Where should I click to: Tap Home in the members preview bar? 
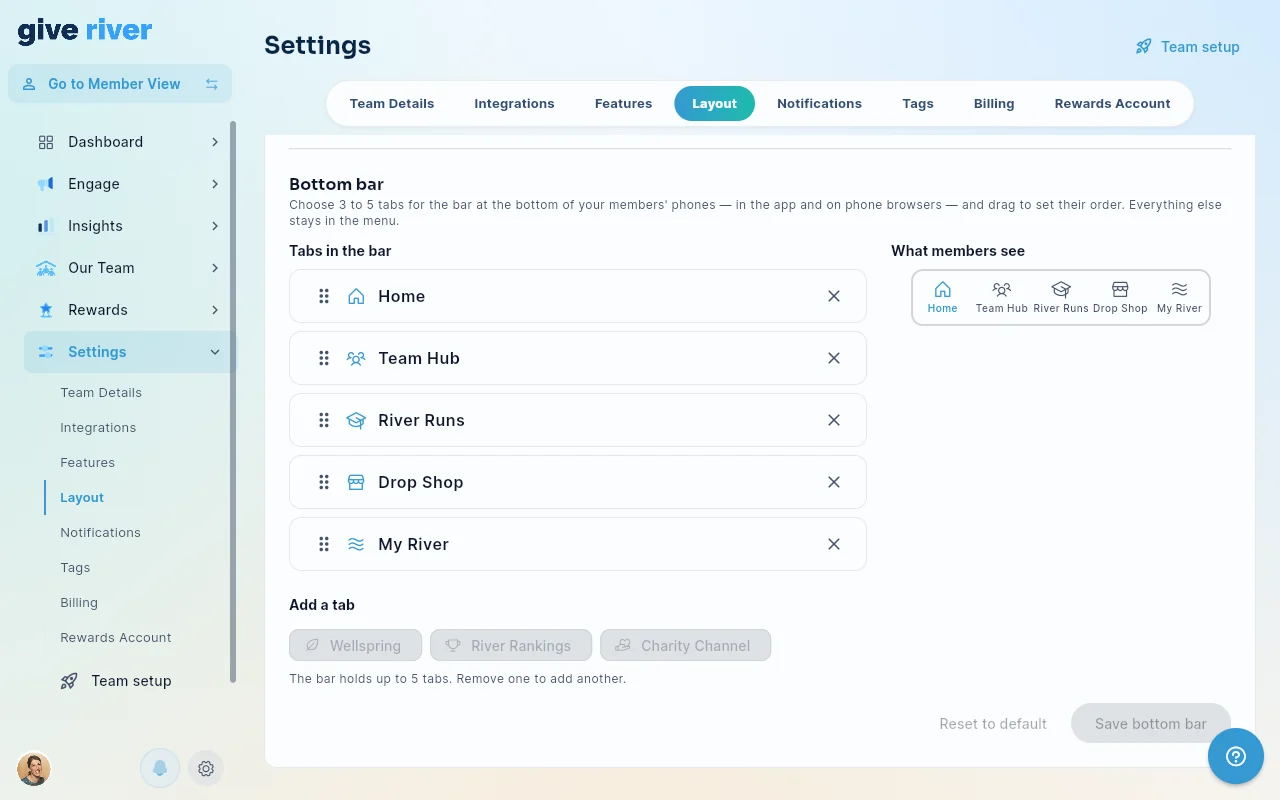point(942,297)
